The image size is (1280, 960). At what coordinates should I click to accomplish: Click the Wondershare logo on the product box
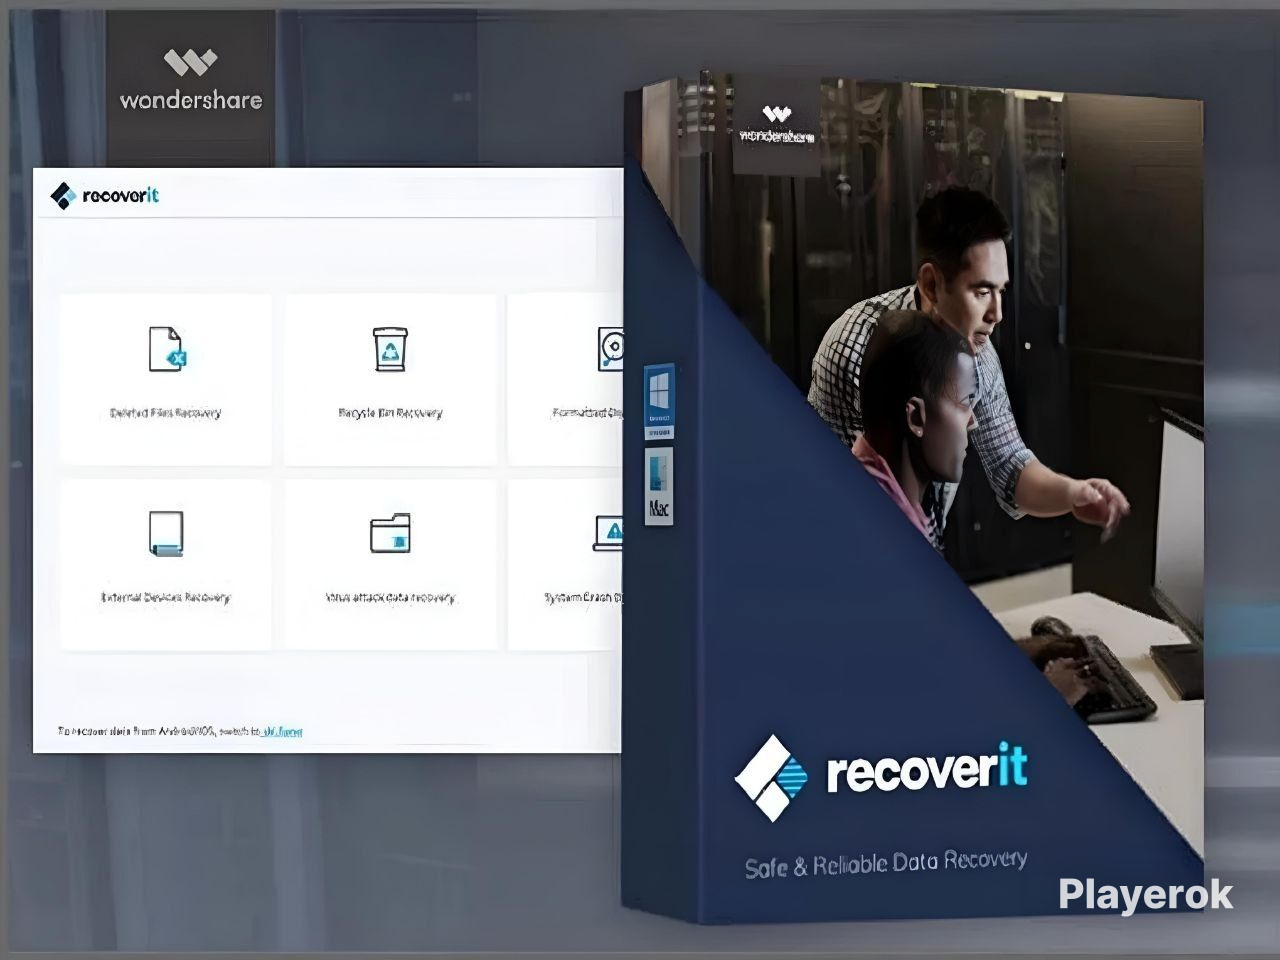777,124
